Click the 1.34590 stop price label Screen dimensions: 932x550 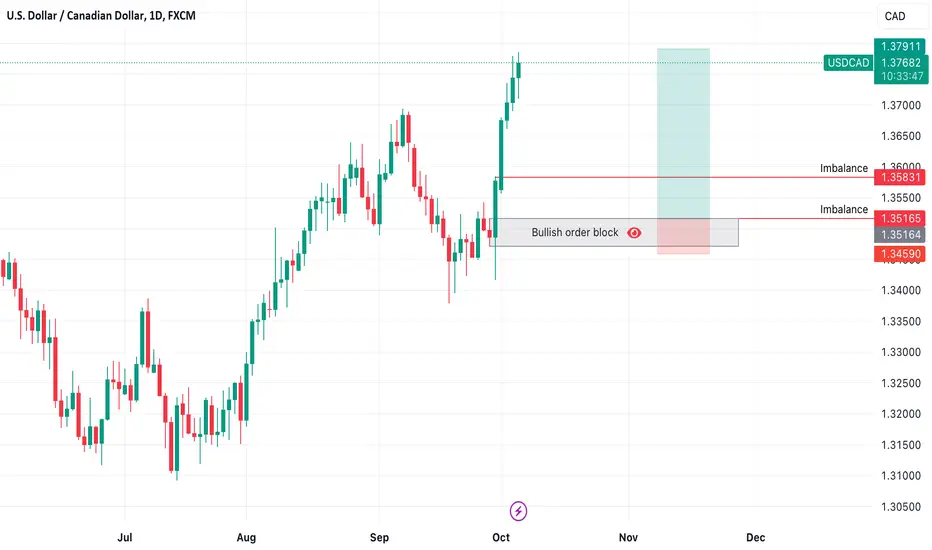point(900,254)
